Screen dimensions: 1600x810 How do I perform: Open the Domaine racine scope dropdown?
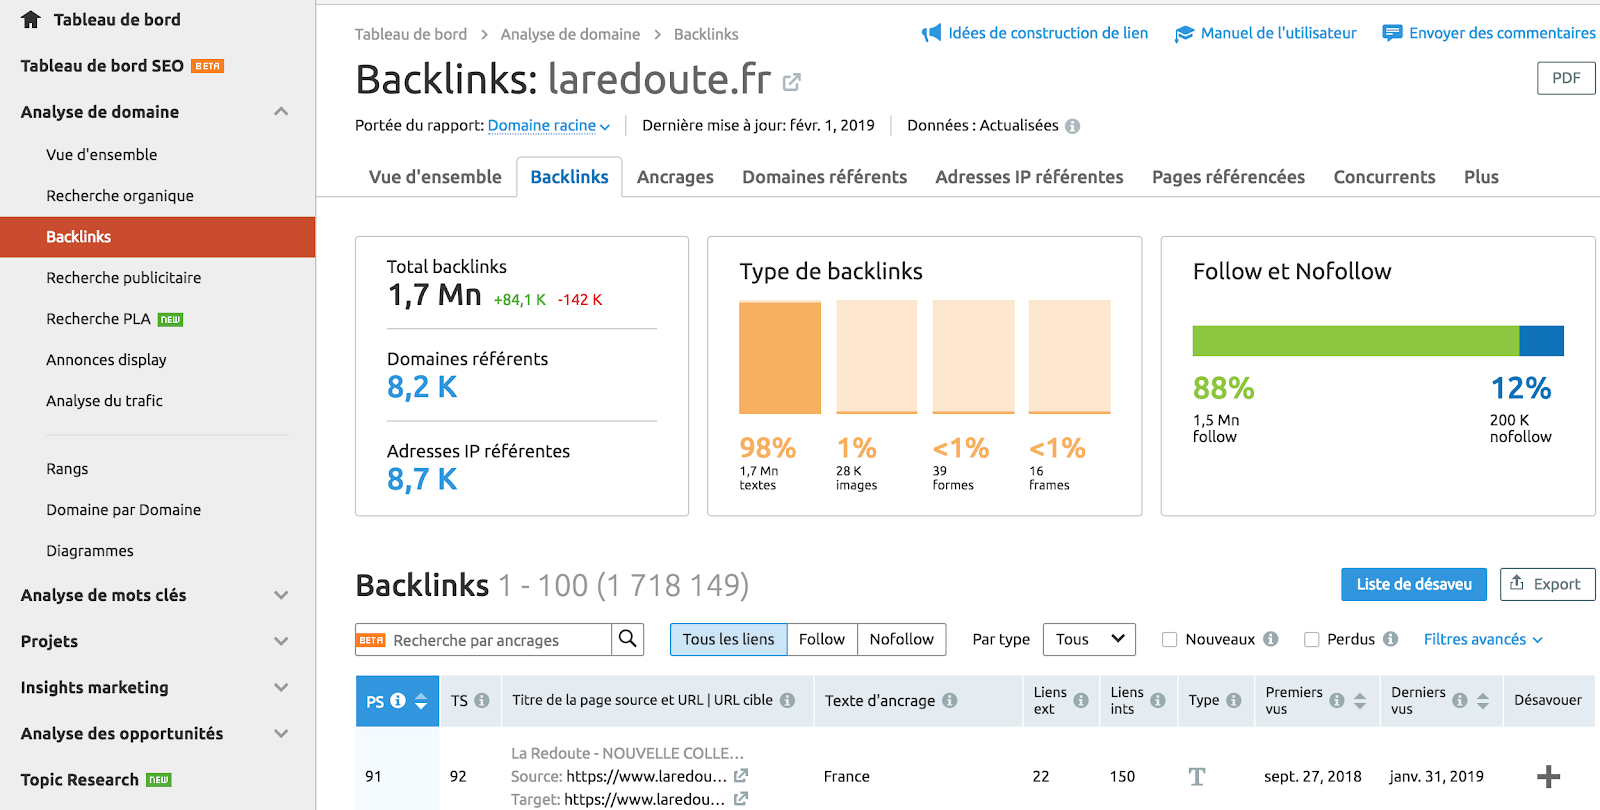pyautogui.click(x=549, y=126)
